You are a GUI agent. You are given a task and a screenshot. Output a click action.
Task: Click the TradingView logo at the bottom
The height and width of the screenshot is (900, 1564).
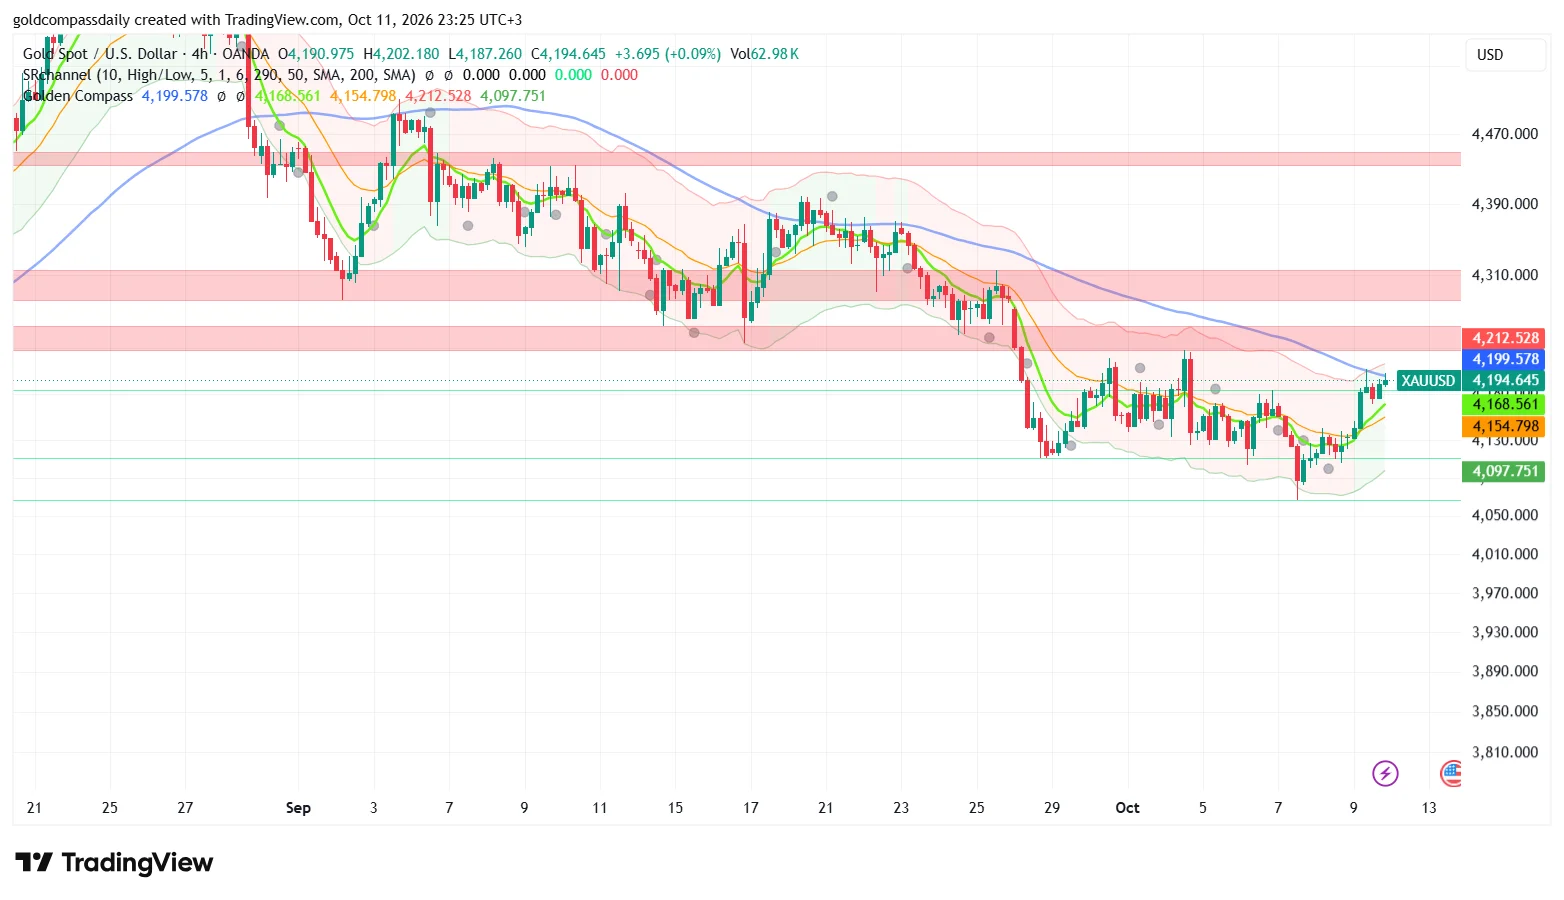pos(114,863)
